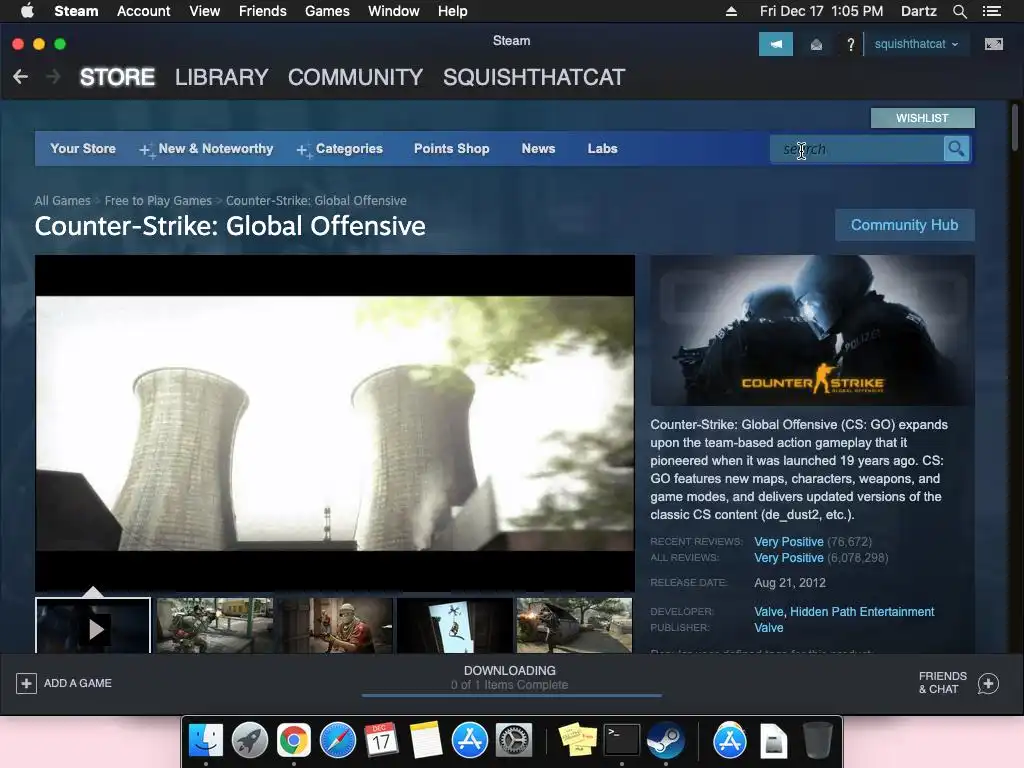Open Labs in the store nav
The width and height of the screenshot is (1024, 768).
(x=602, y=149)
